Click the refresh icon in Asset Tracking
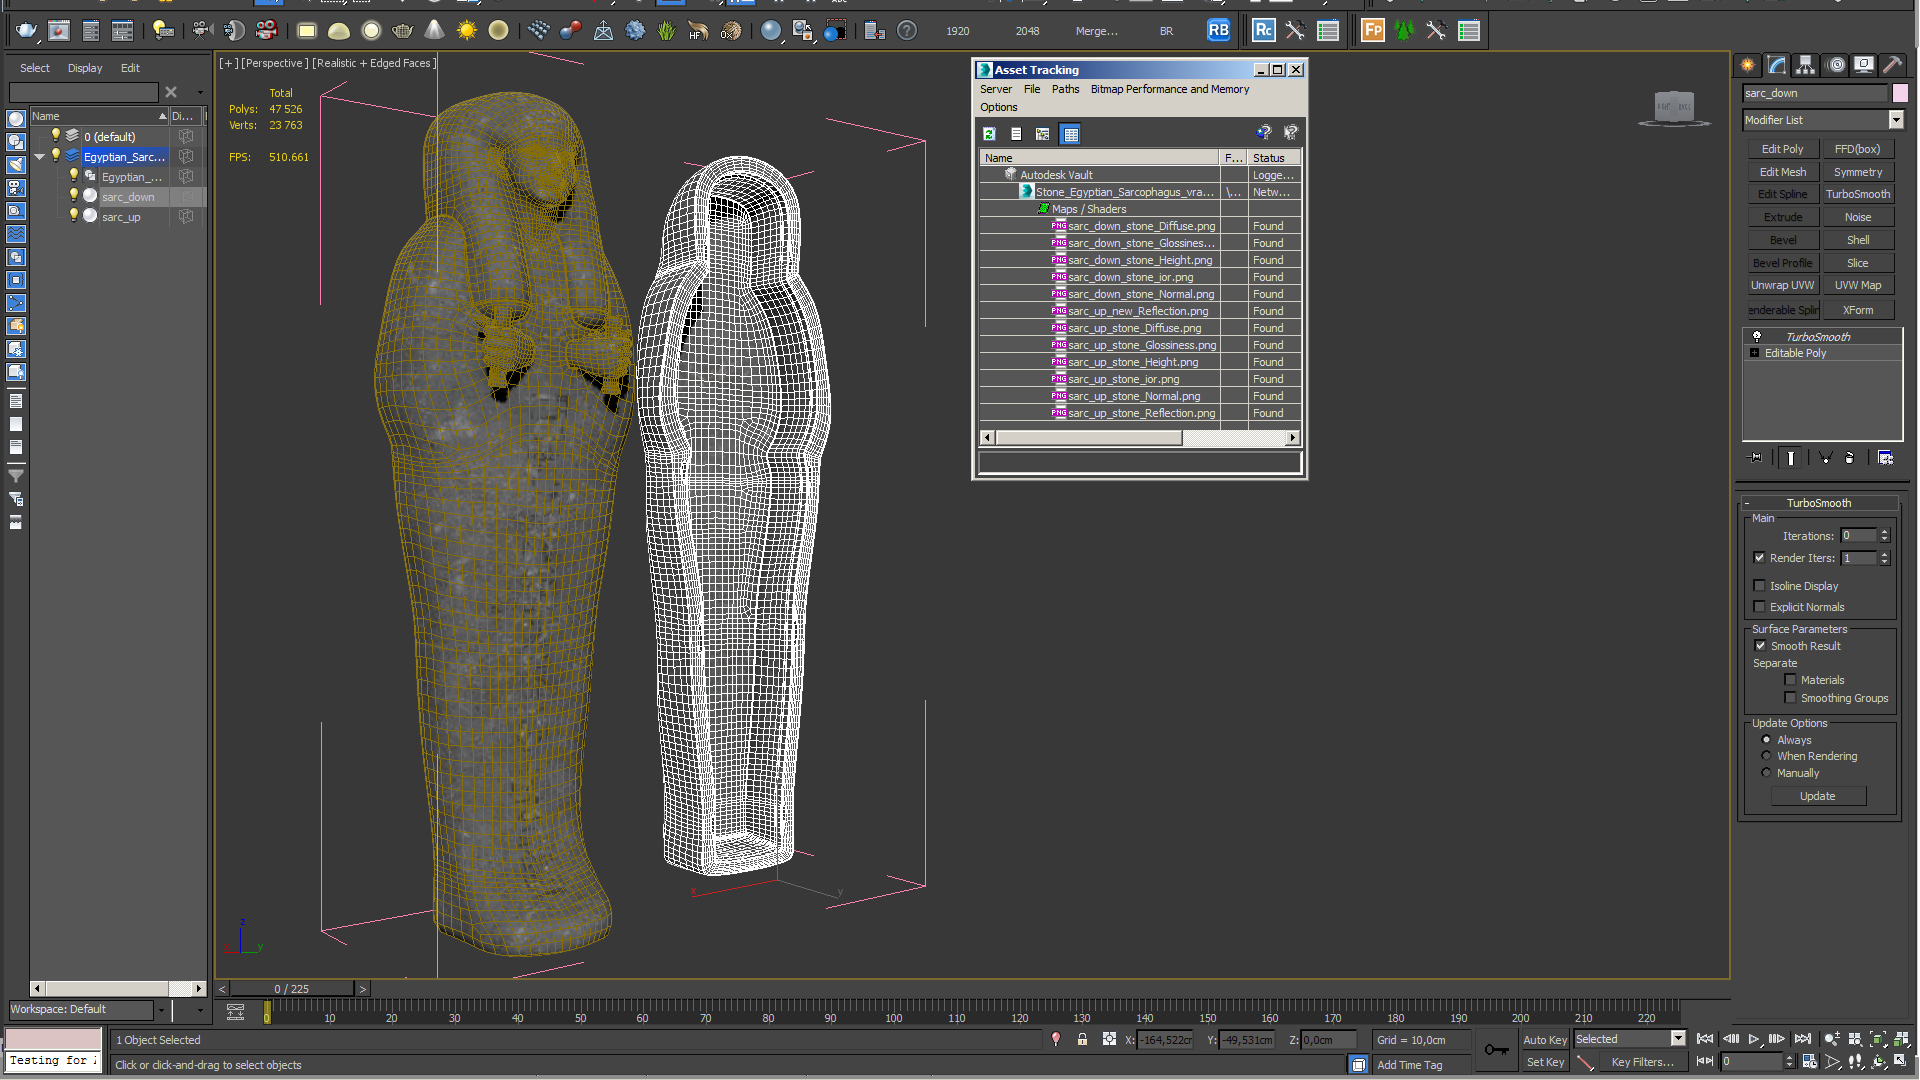Screen dimensions: 1920x1080 coord(989,134)
